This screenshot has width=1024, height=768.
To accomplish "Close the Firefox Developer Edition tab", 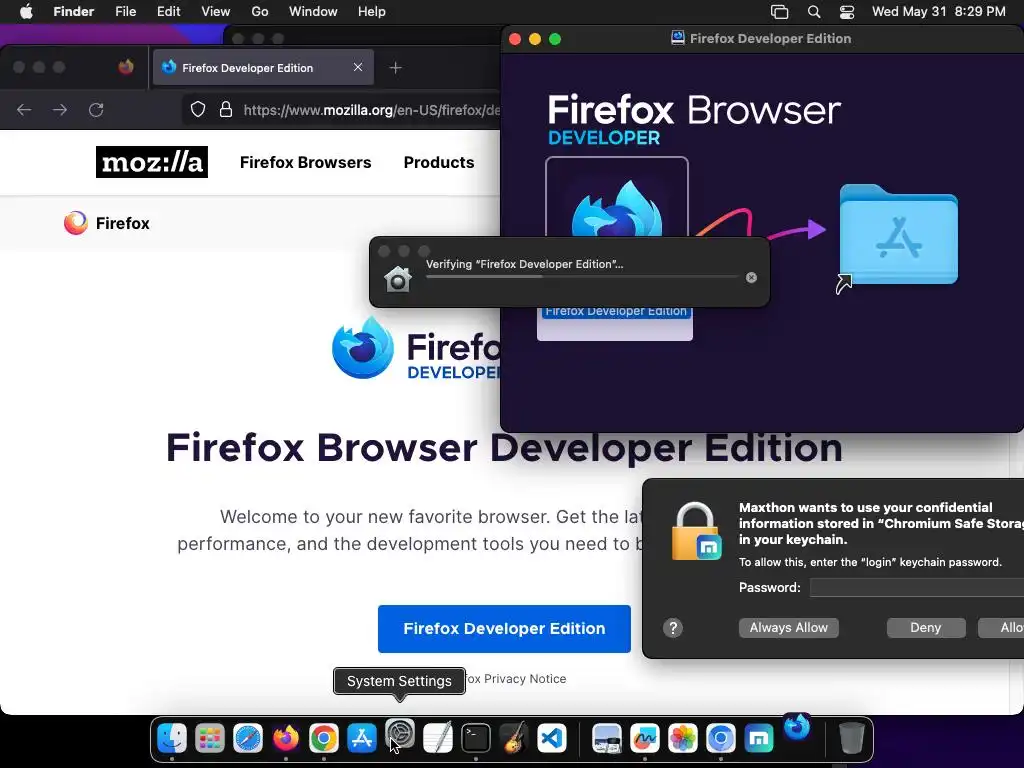I will click(x=358, y=67).
